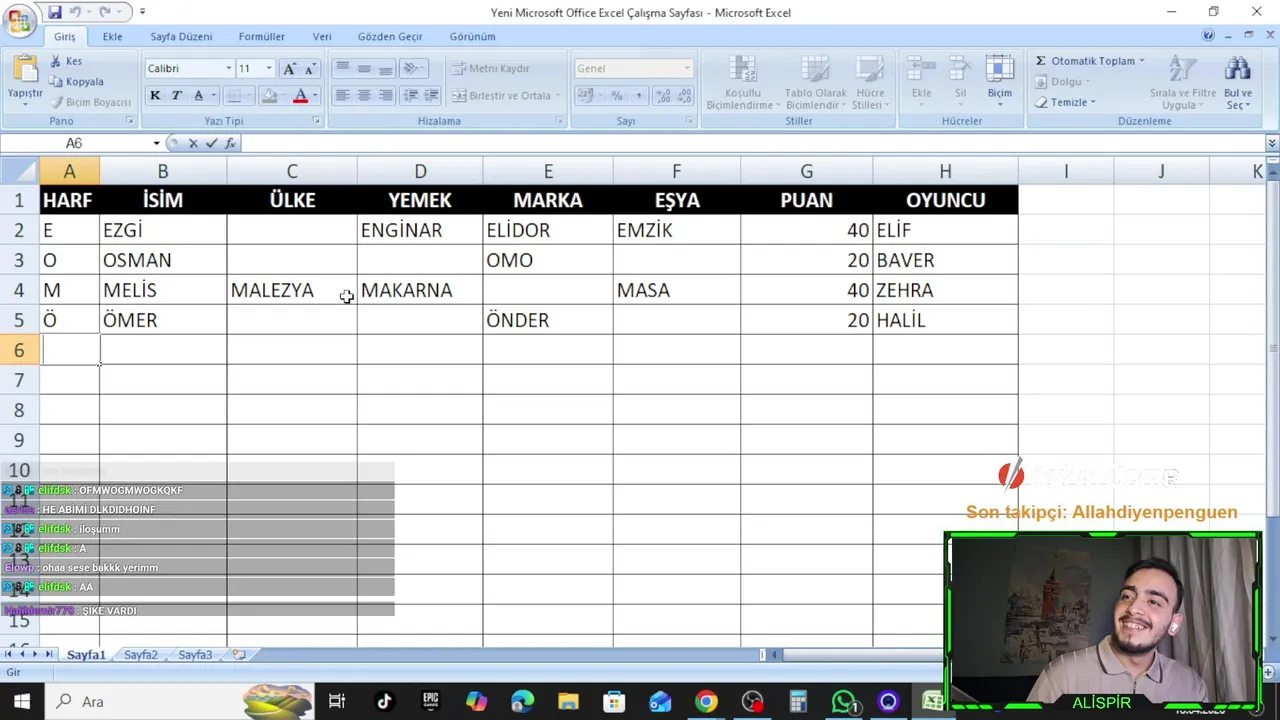Screen dimensions: 1280x720
Task: Apply the bottom align icon
Action: click(385, 68)
